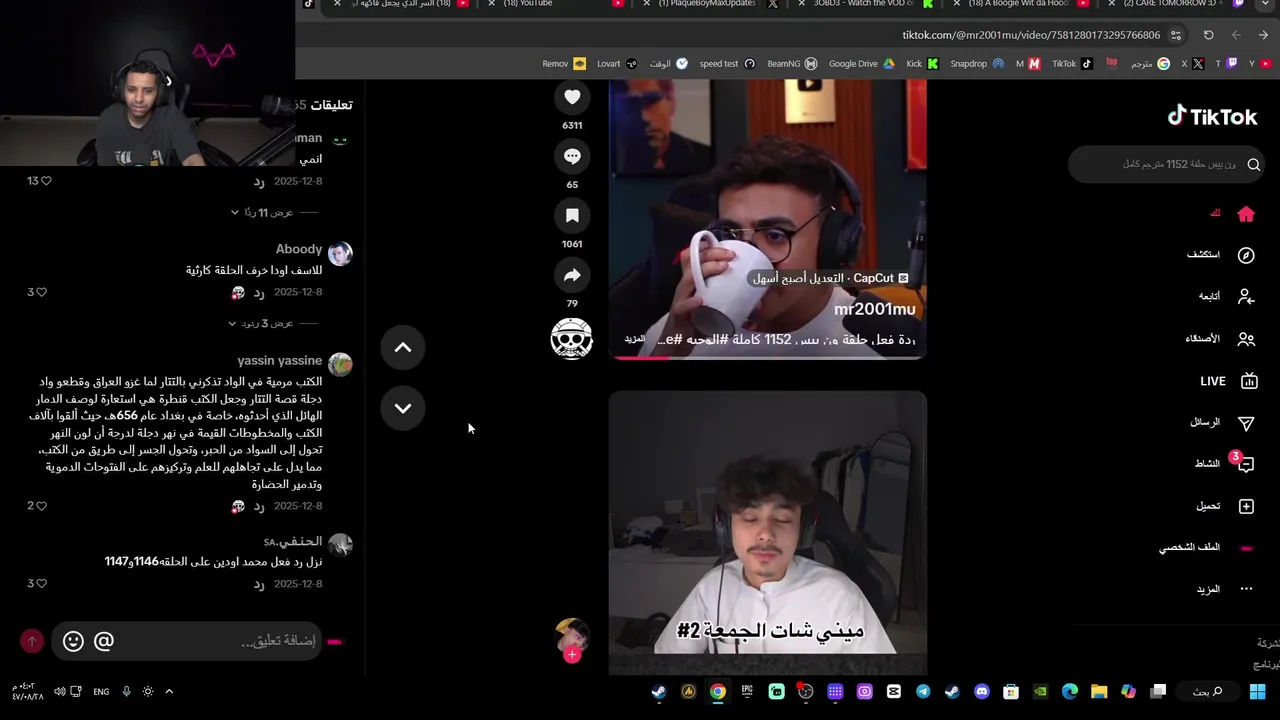The image size is (1280, 720).
Task: Open the Upload (تحميل) sidebar item
Action: click(x=1225, y=507)
